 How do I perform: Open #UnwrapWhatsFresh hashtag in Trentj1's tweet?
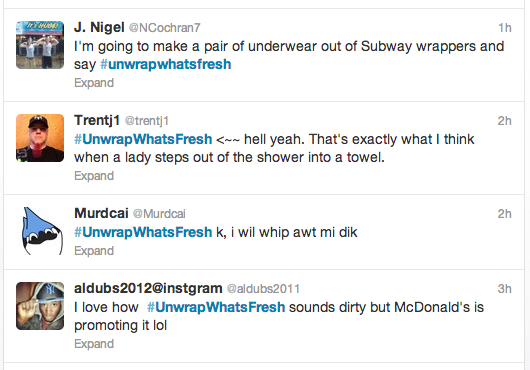pos(143,139)
